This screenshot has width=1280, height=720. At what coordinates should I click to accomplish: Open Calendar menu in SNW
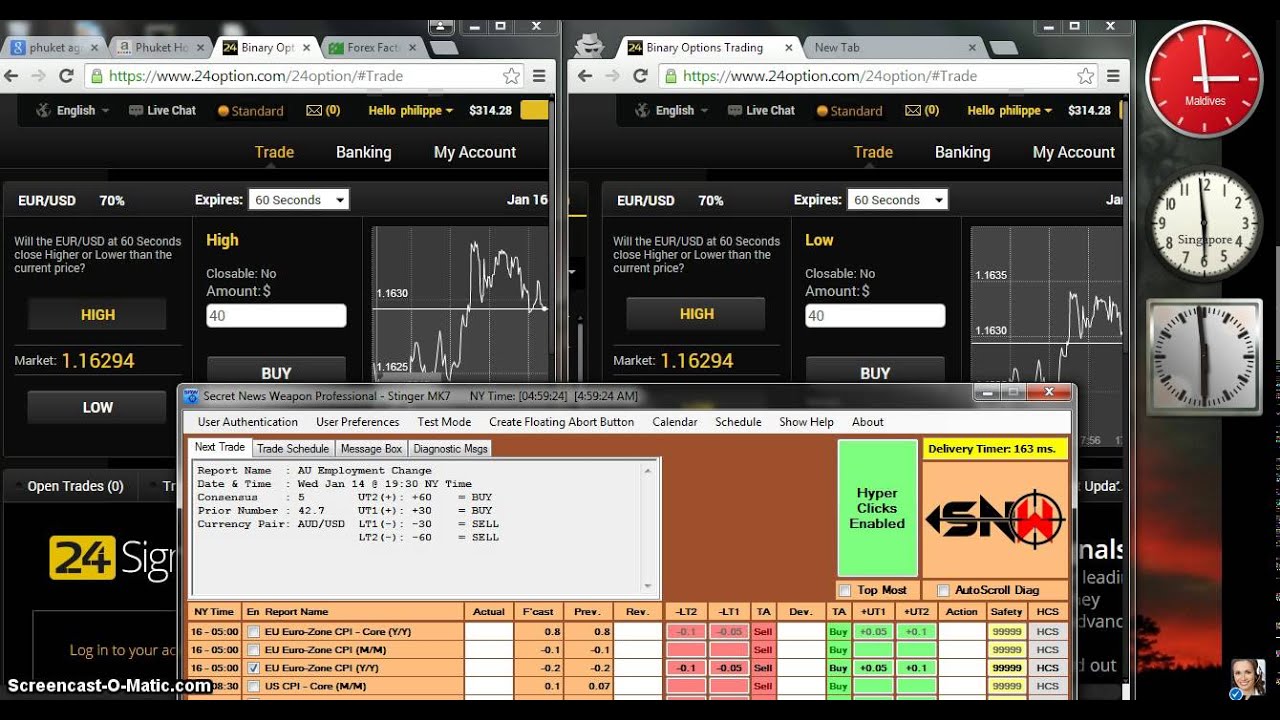675,422
